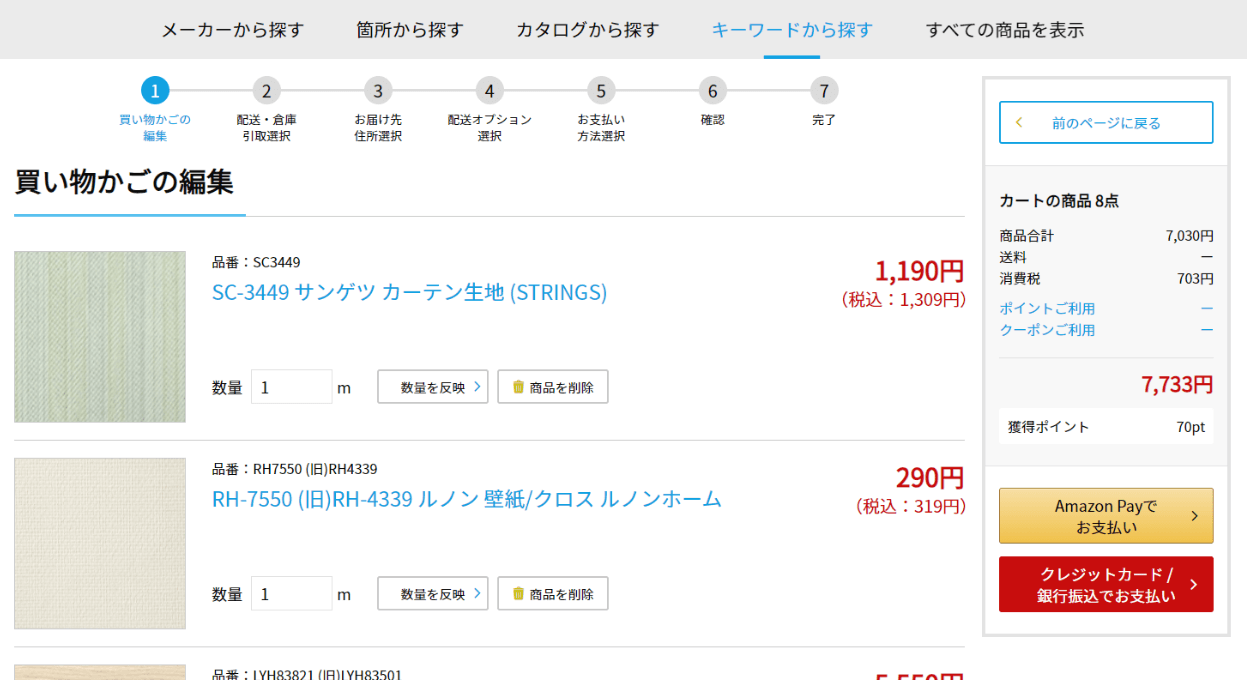
Task: Switch to カタログから探す tab
Action: [x=587, y=30]
